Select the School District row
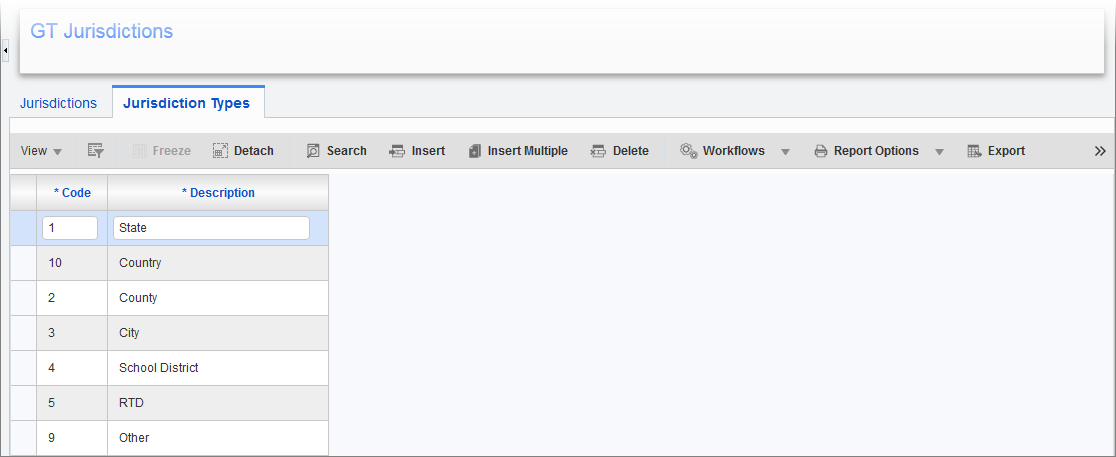The image size is (1116, 457). [x=159, y=368]
